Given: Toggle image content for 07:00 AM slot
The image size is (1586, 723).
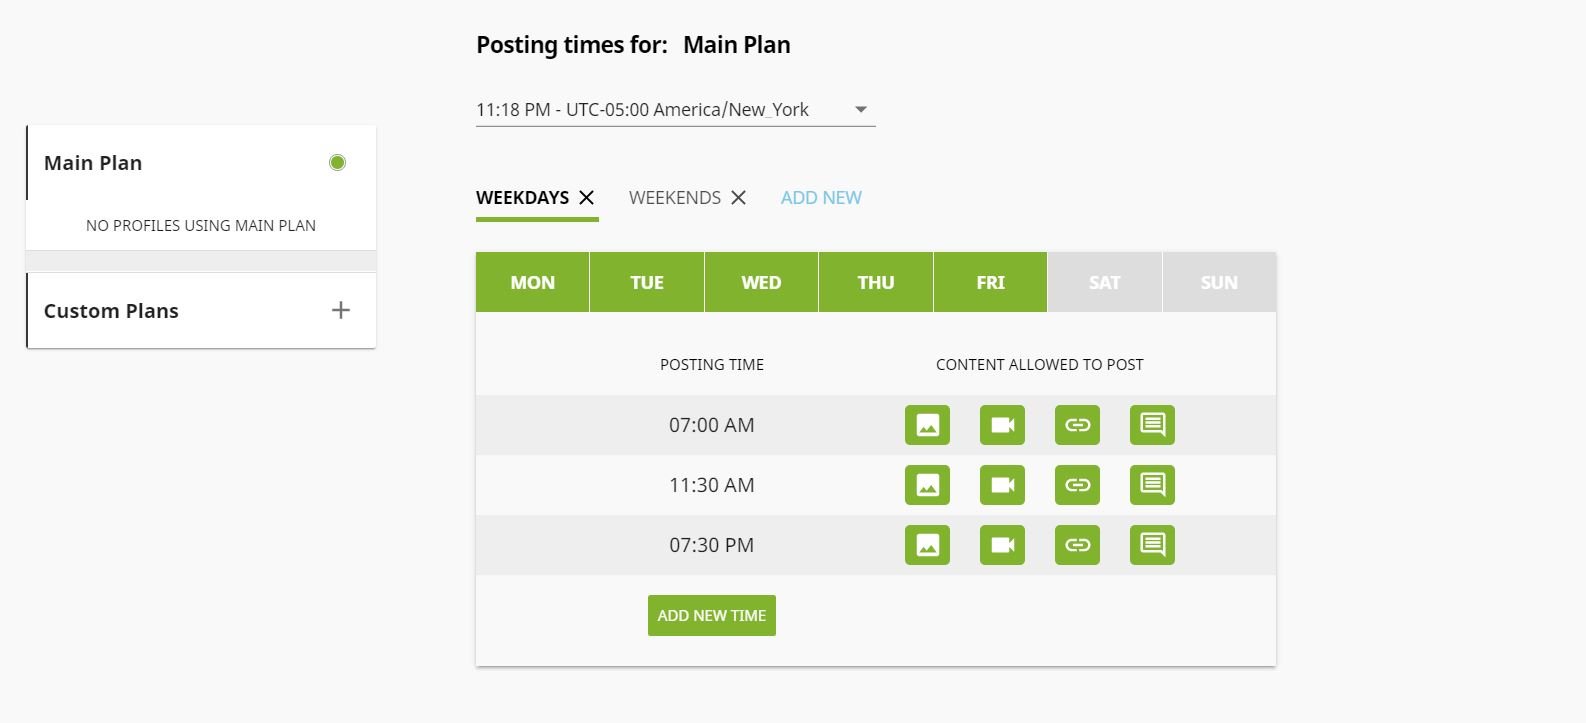Looking at the screenshot, I should pyautogui.click(x=927, y=425).
